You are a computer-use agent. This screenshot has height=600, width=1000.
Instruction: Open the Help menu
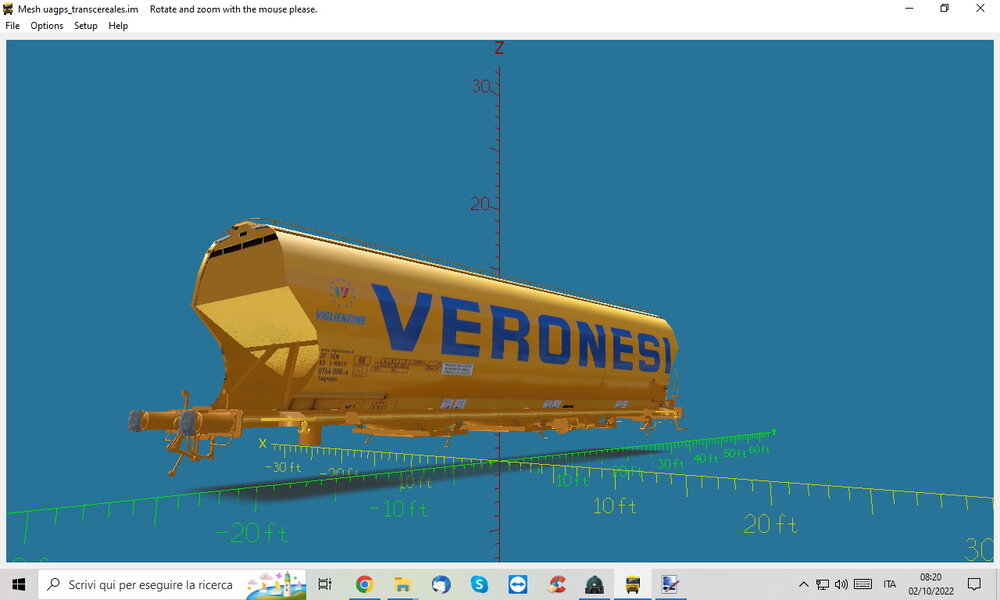(118, 26)
